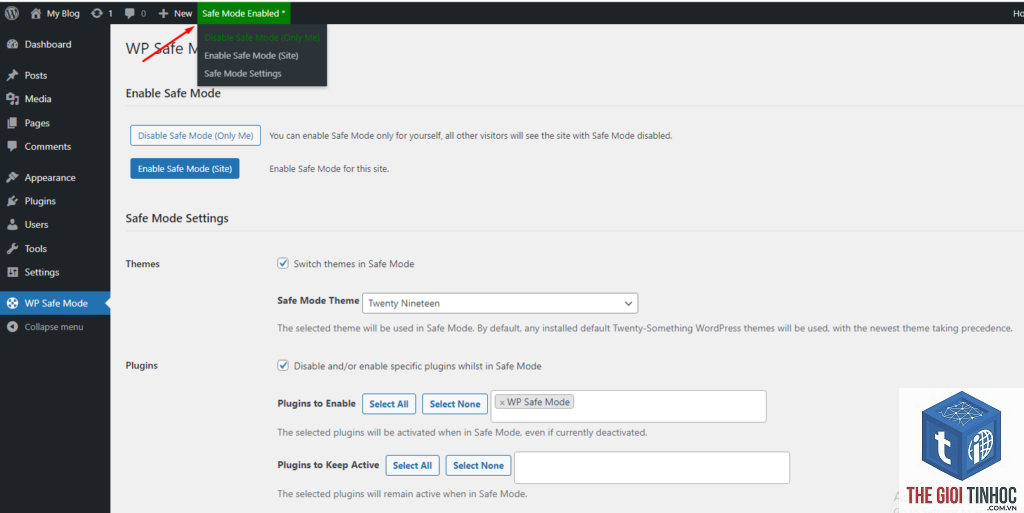Click the Collapse menu arrow icon
The height and width of the screenshot is (513, 1024).
(12, 327)
